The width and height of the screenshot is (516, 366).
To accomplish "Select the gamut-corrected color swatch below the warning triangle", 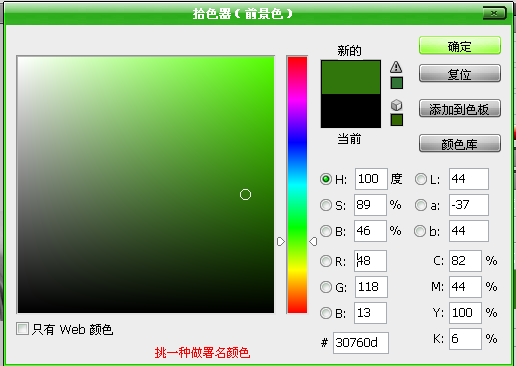I will (397, 83).
